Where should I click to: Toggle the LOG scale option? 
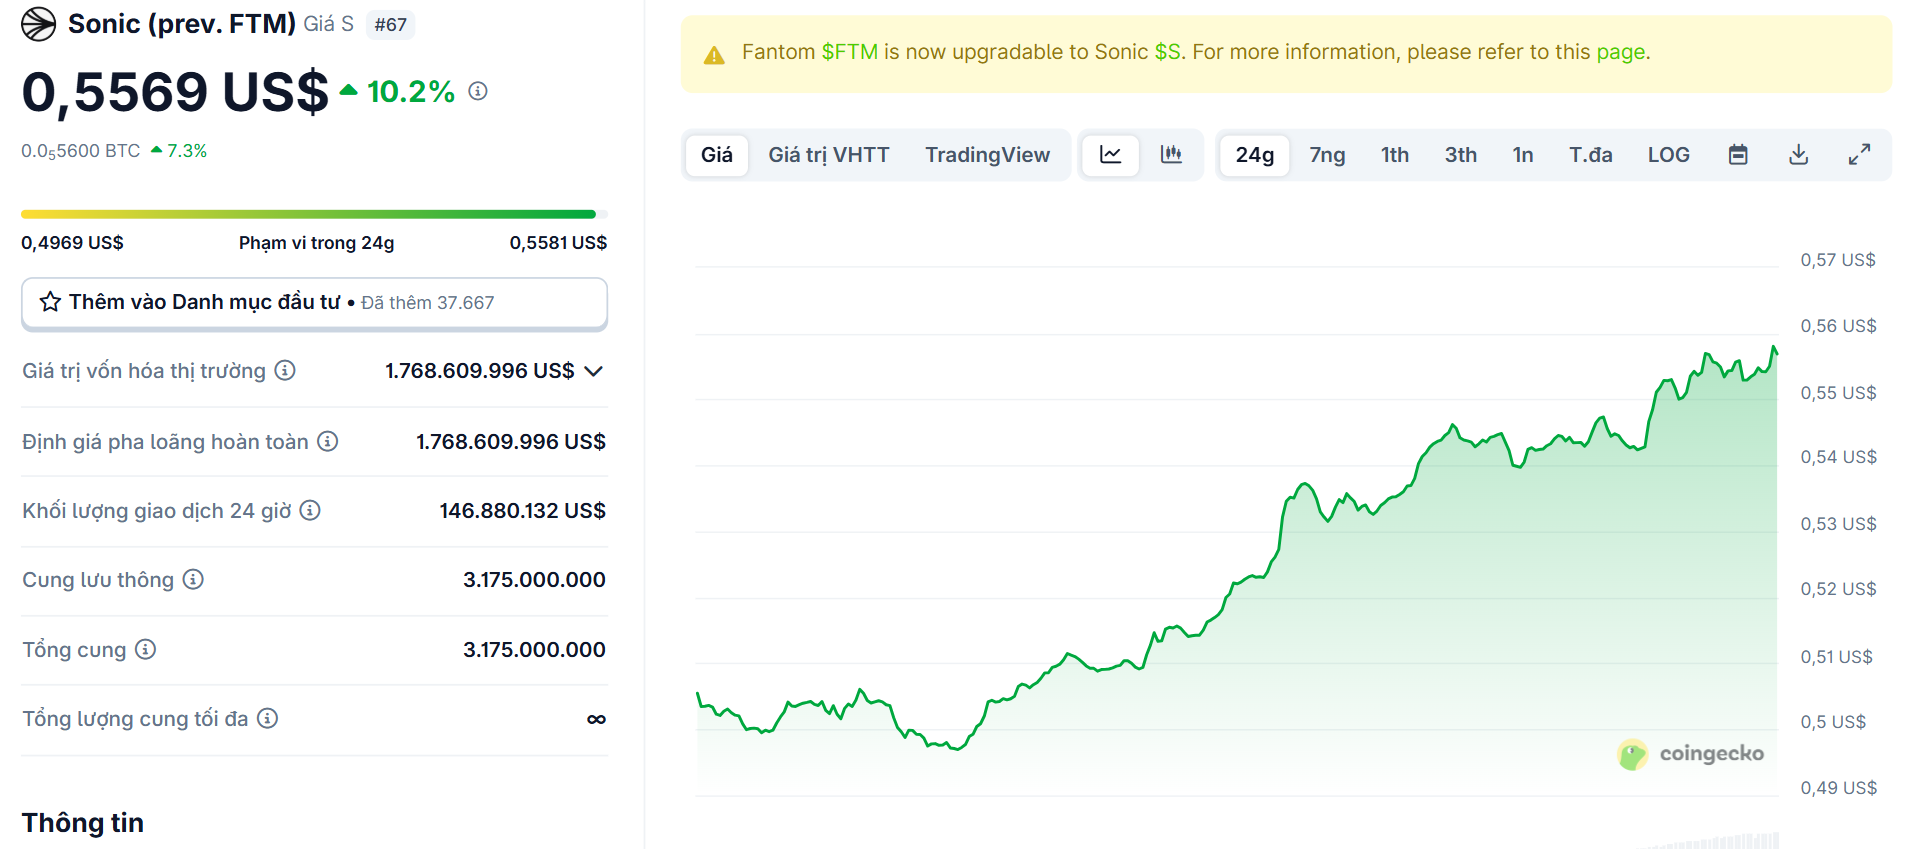coord(1669,155)
